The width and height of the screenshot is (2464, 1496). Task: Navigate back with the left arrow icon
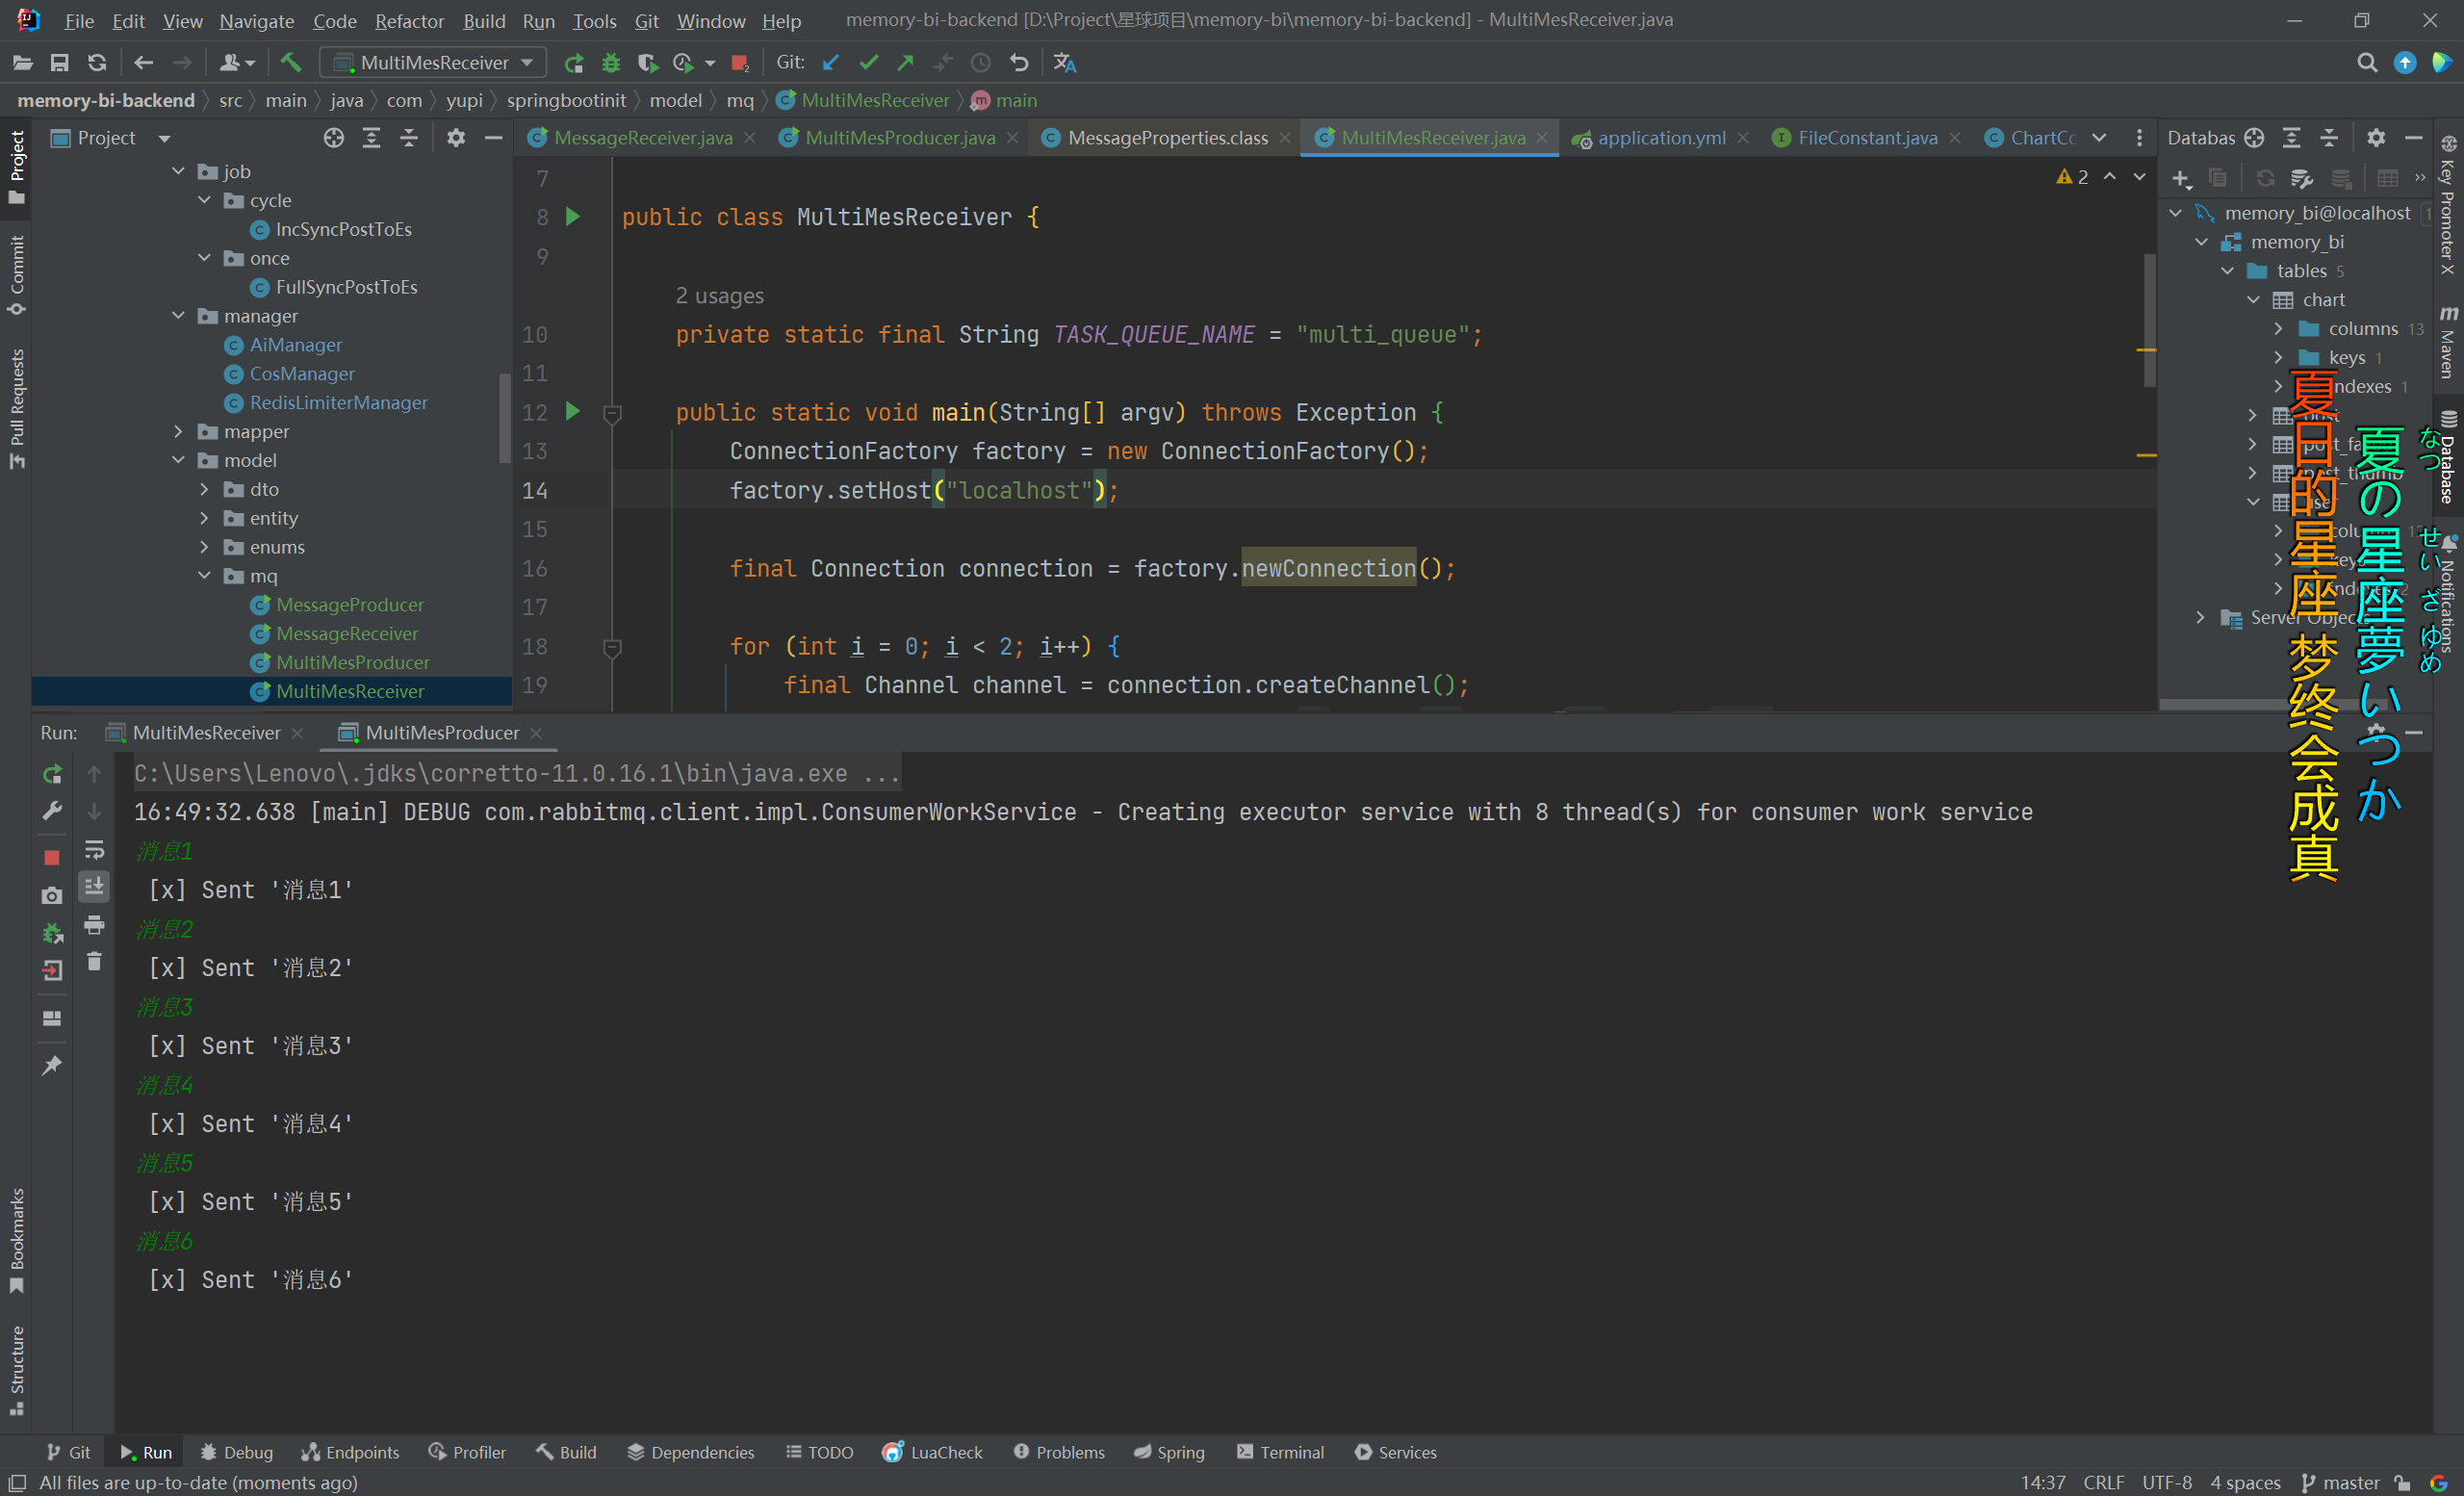click(143, 63)
